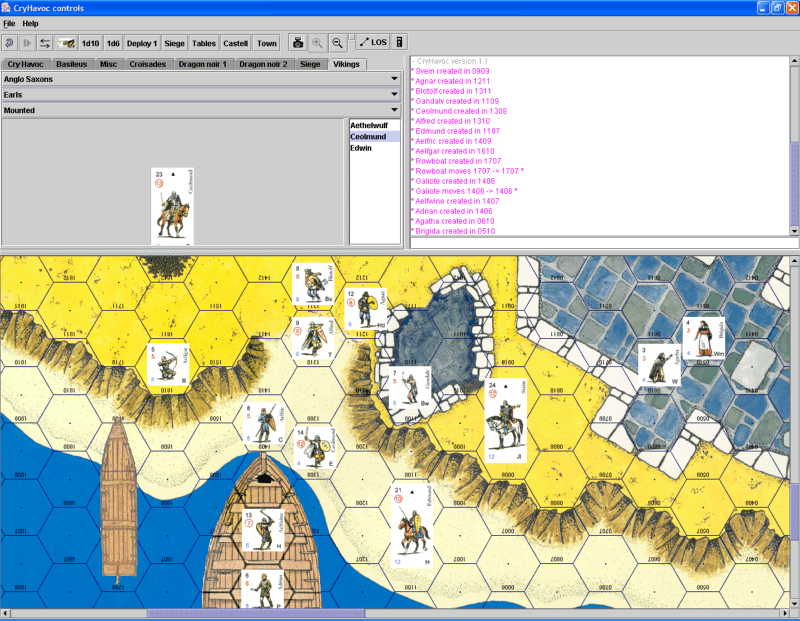Click the log line 'Rowboat created in 1707'

coord(458,161)
